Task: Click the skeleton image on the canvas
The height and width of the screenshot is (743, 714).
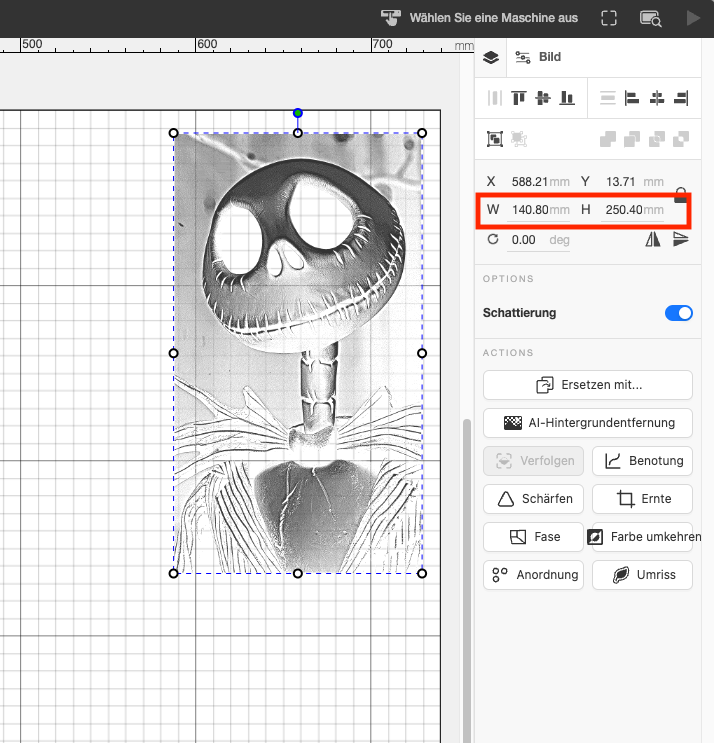Action: coord(298,353)
